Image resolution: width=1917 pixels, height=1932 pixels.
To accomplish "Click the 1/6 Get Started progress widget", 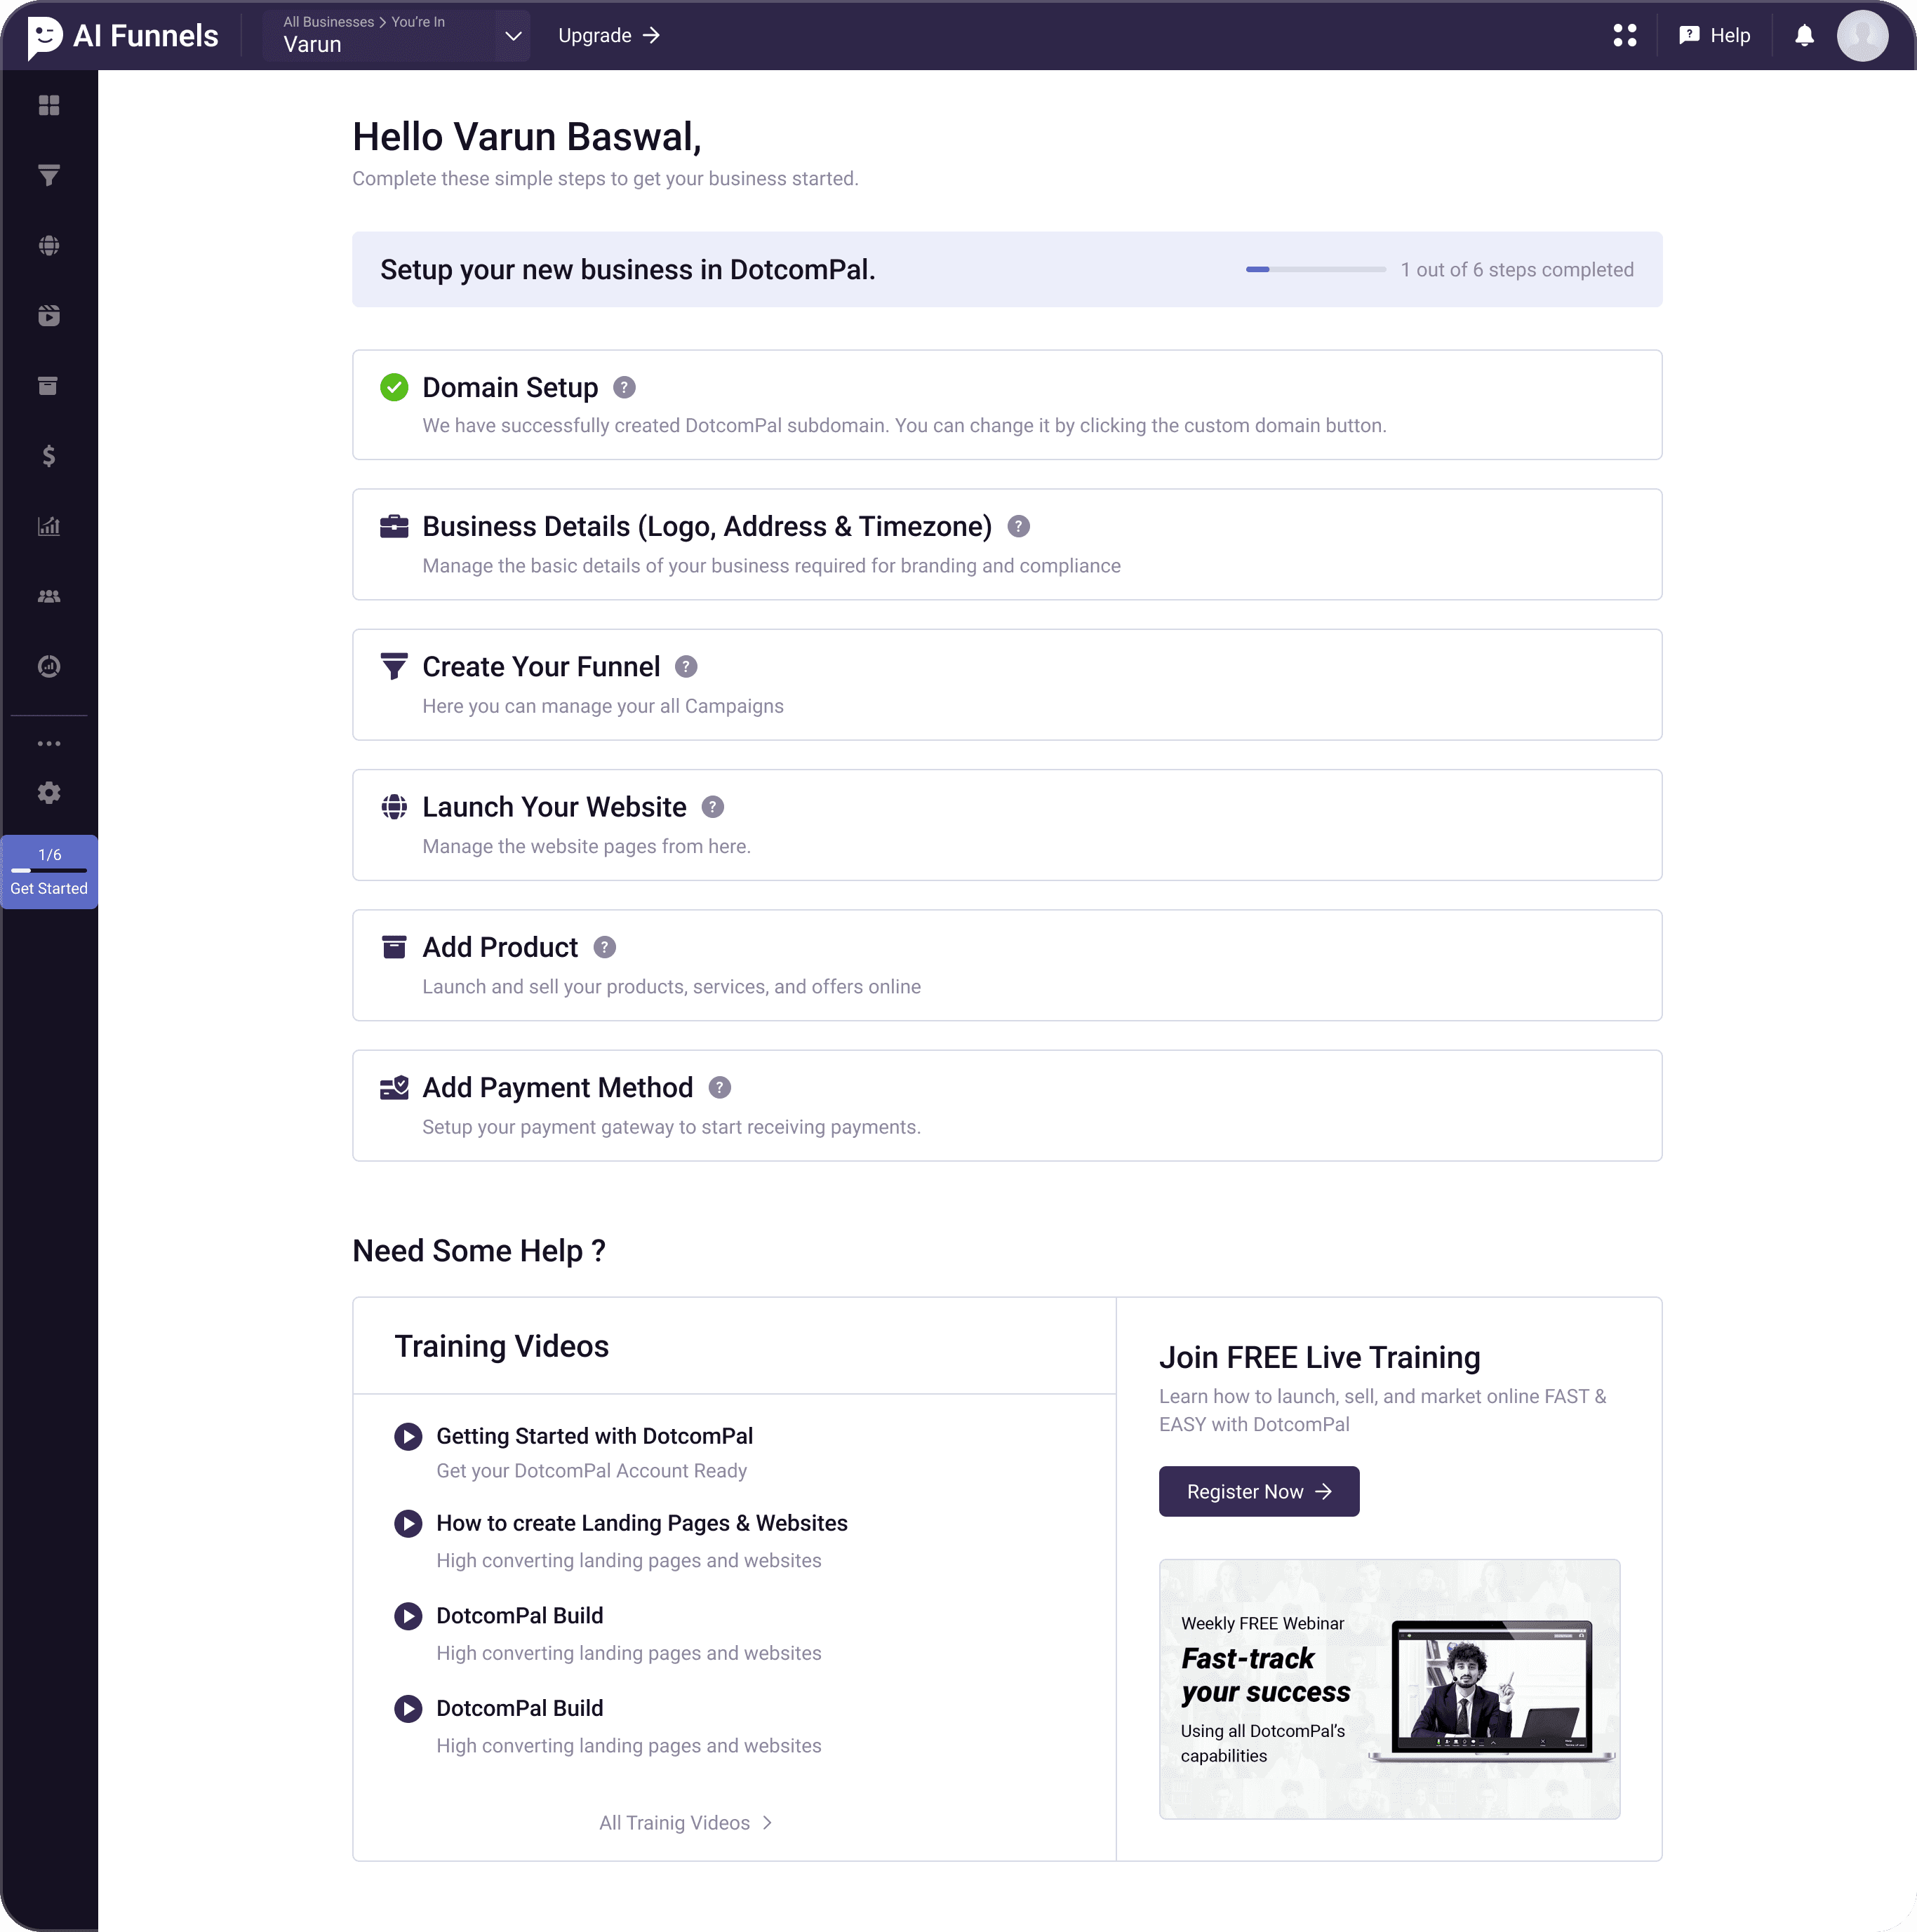I will pyautogui.click(x=49, y=871).
